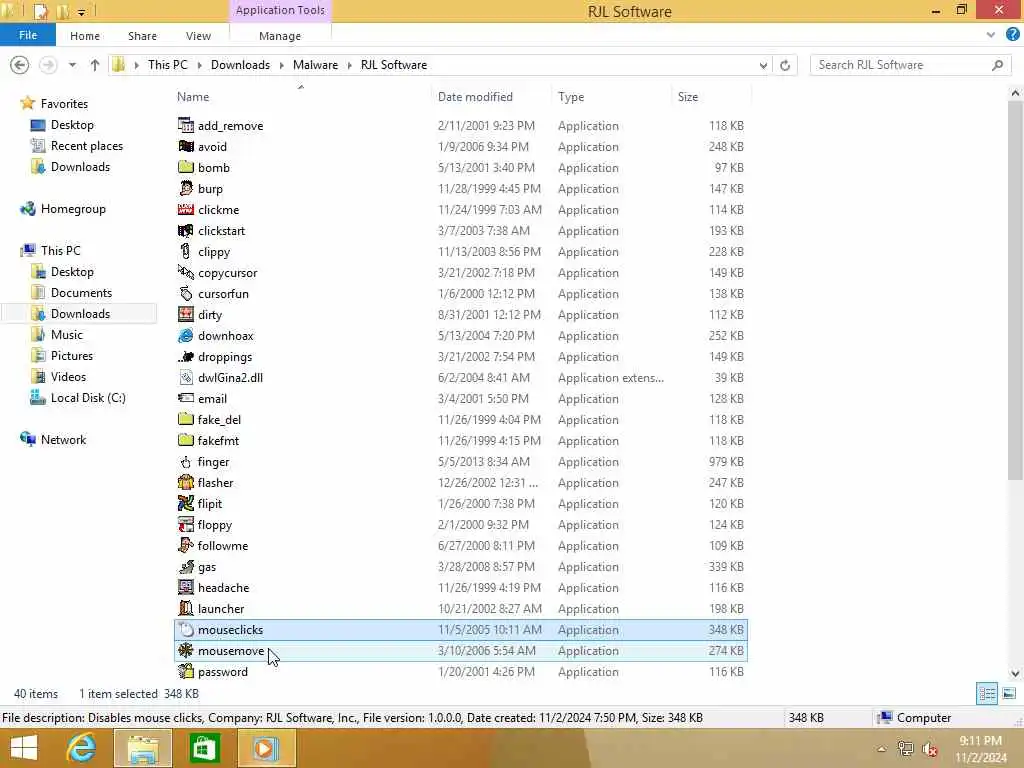Jump to This PC in the breadcrumb
The height and width of the screenshot is (768, 1024).
[167, 65]
